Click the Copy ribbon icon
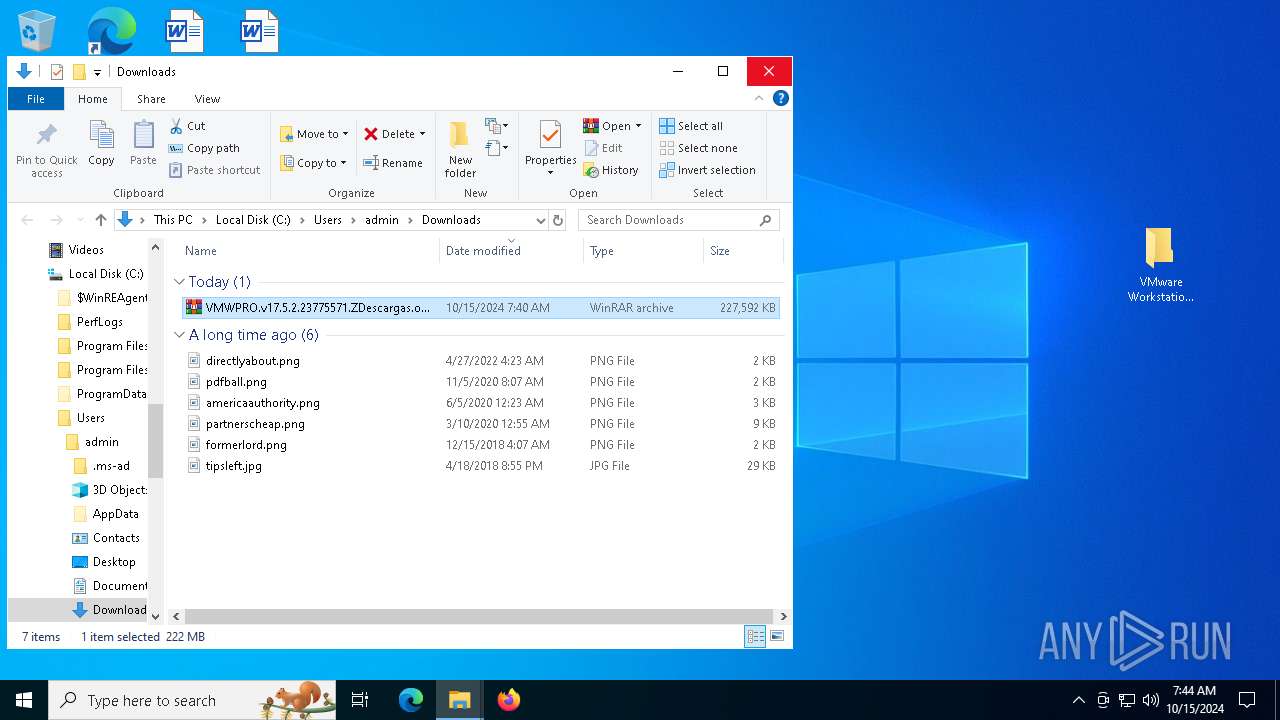 101,135
